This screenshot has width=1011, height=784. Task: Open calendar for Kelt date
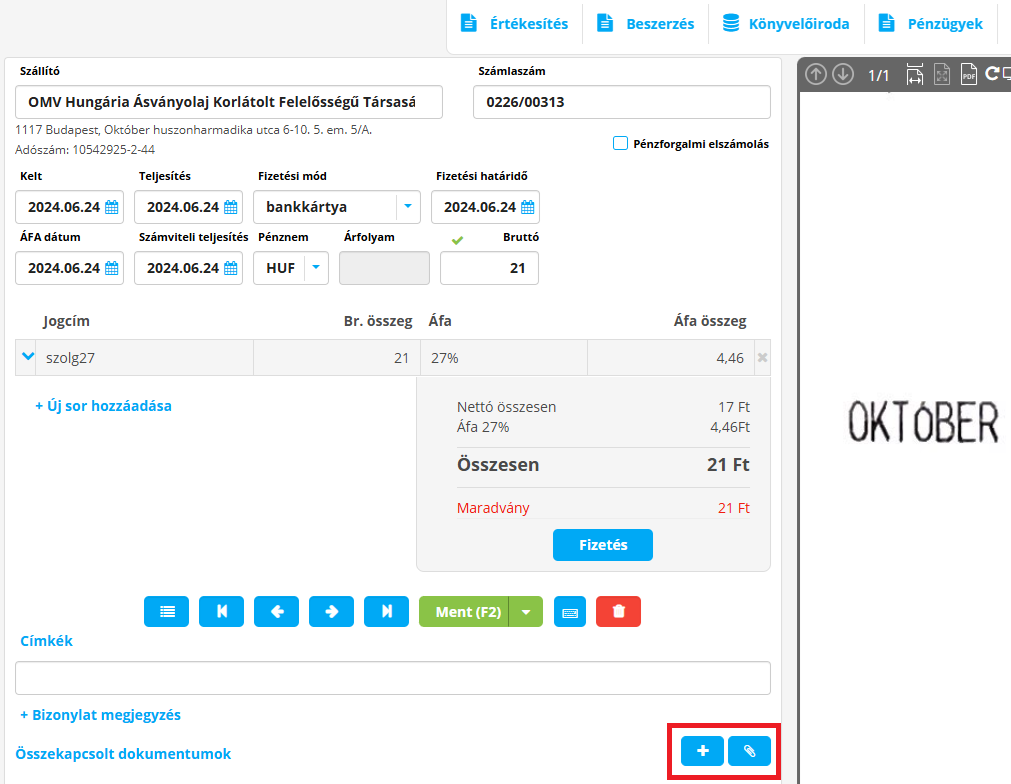click(x=112, y=208)
